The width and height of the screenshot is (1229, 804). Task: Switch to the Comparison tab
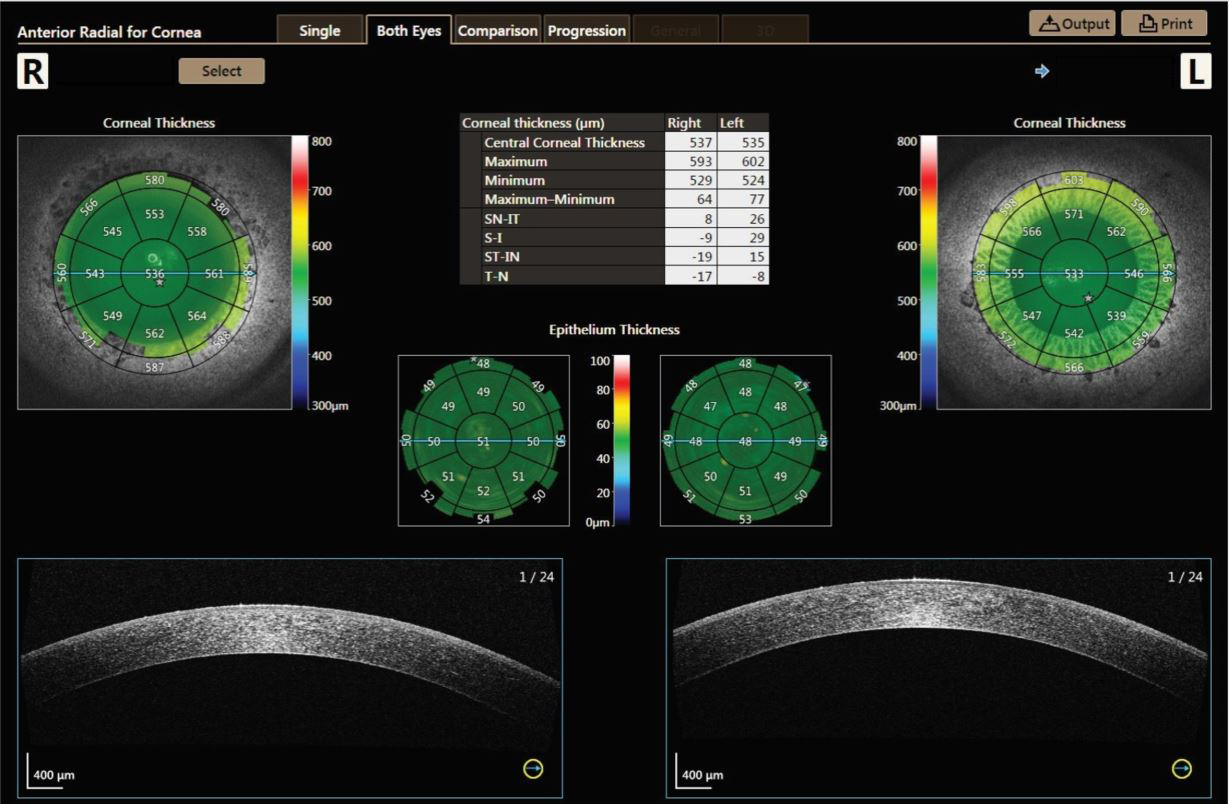pos(498,30)
